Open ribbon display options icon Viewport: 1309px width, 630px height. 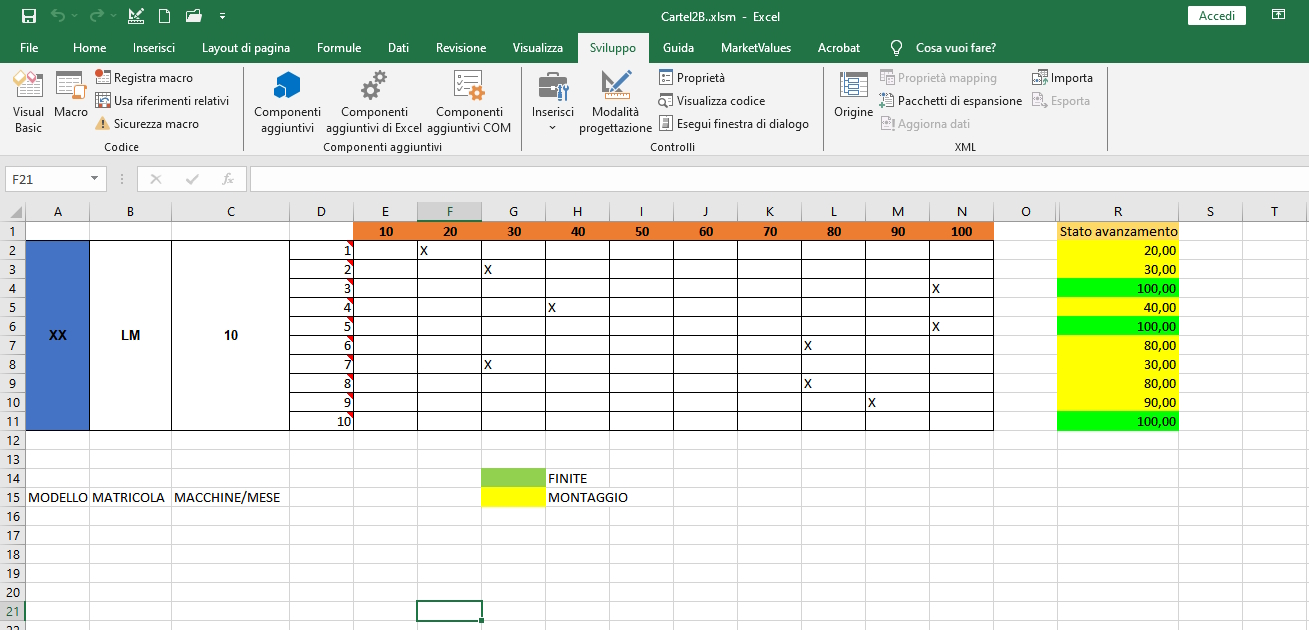point(1277,15)
